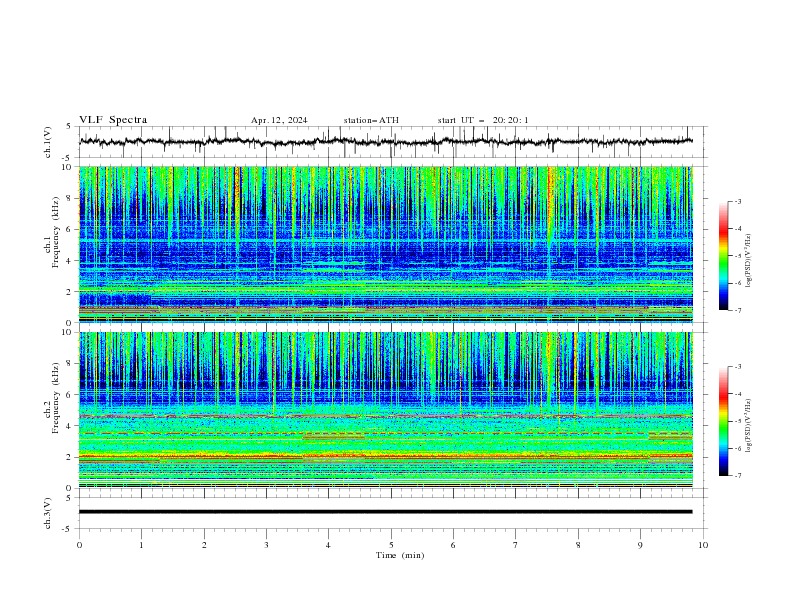The height and width of the screenshot is (612, 792).
Task: Click the lower colorbar 'log(PSD)(V²/Hz)' label
Action: tap(748, 426)
